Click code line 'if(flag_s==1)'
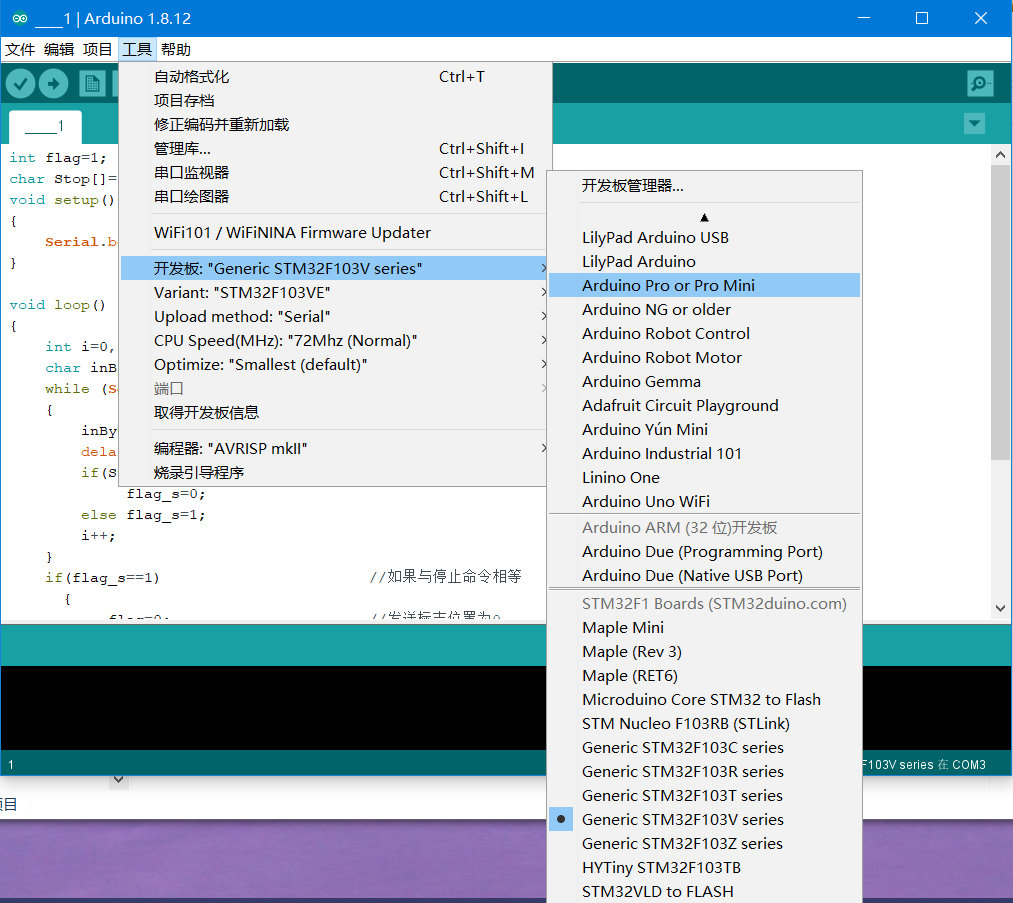This screenshot has height=903, width=1013. coord(102,577)
